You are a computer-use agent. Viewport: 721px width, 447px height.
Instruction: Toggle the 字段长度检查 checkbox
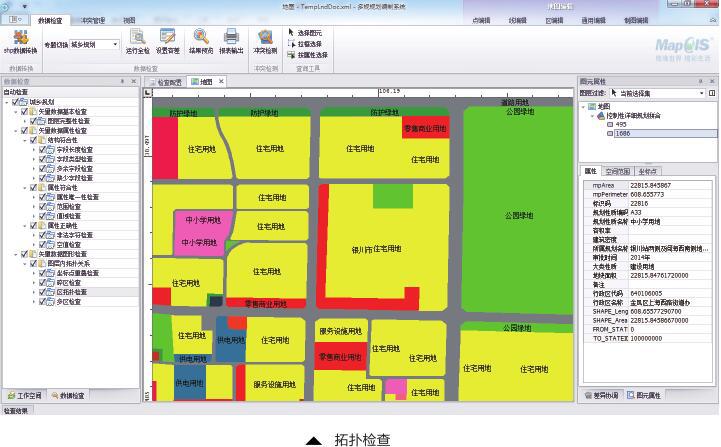[42, 149]
